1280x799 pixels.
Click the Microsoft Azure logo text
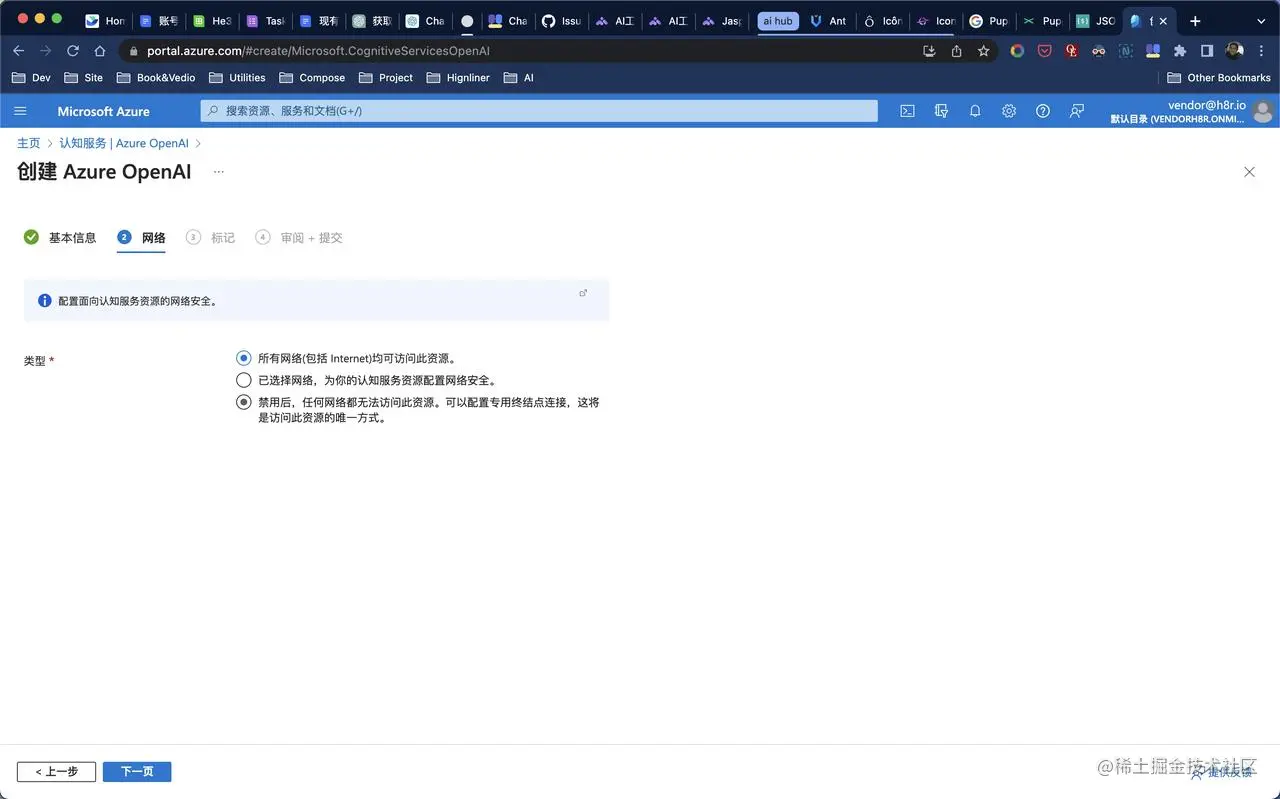coord(103,111)
